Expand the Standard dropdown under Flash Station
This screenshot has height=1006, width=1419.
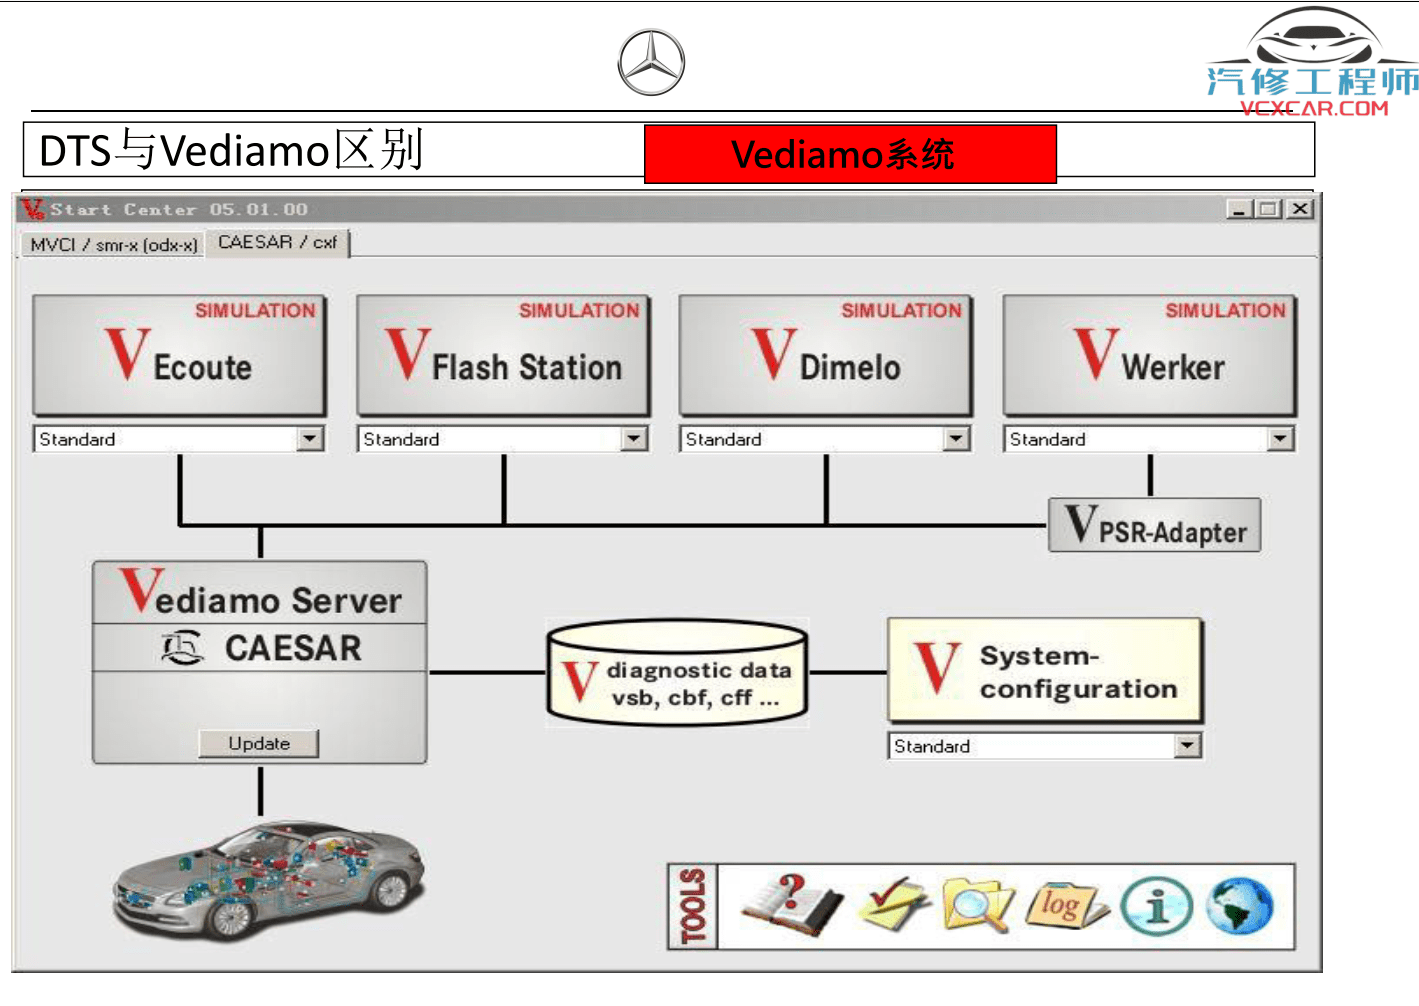[x=634, y=439]
